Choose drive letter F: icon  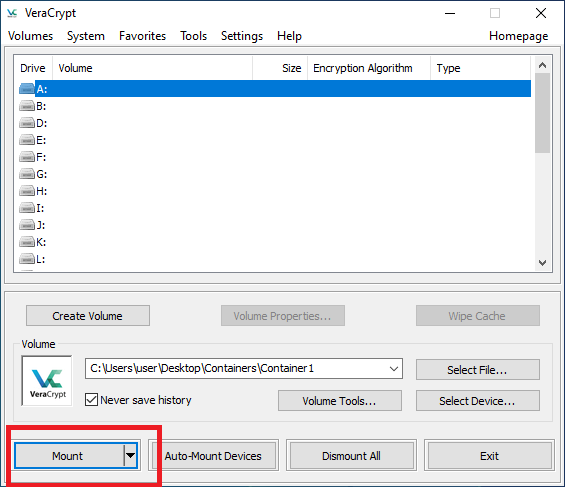point(27,157)
